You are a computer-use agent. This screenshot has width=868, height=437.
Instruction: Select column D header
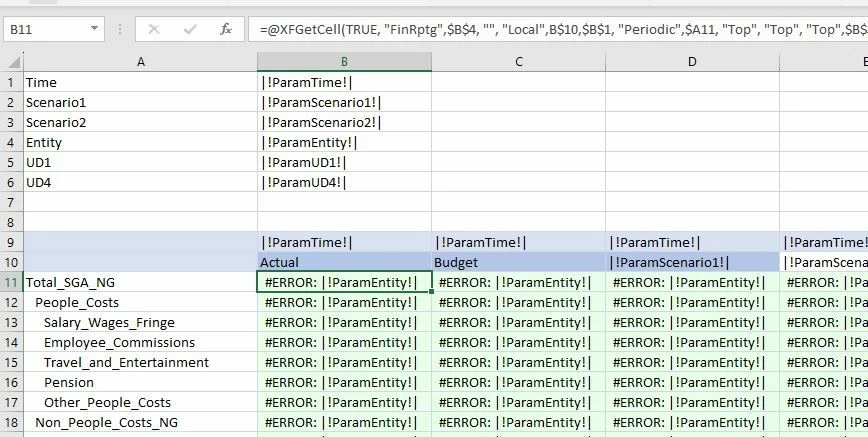click(x=693, y=62)
